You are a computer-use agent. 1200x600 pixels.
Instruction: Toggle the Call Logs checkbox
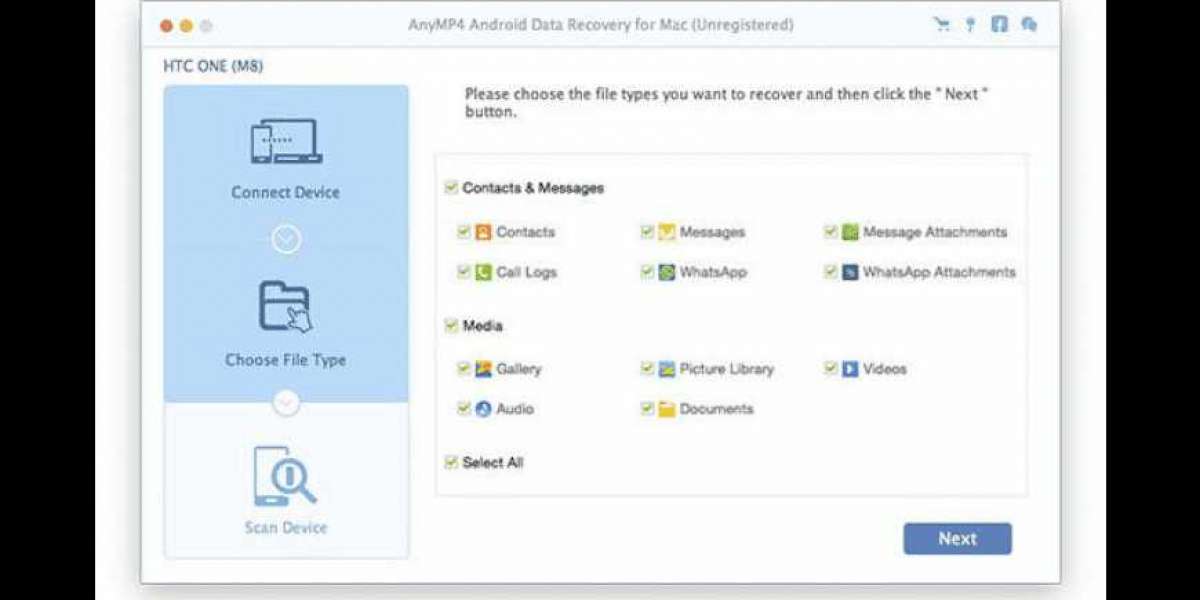[x=464, y=272]
